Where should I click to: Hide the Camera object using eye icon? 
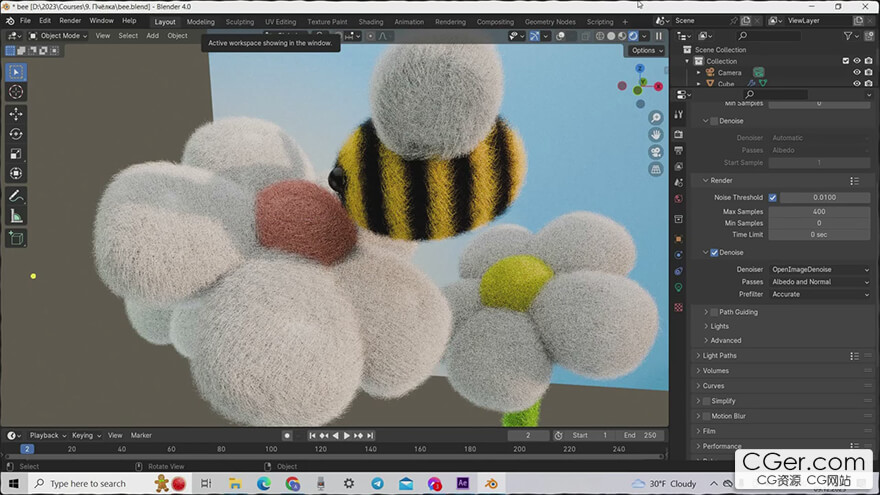[x=856, y=73]
